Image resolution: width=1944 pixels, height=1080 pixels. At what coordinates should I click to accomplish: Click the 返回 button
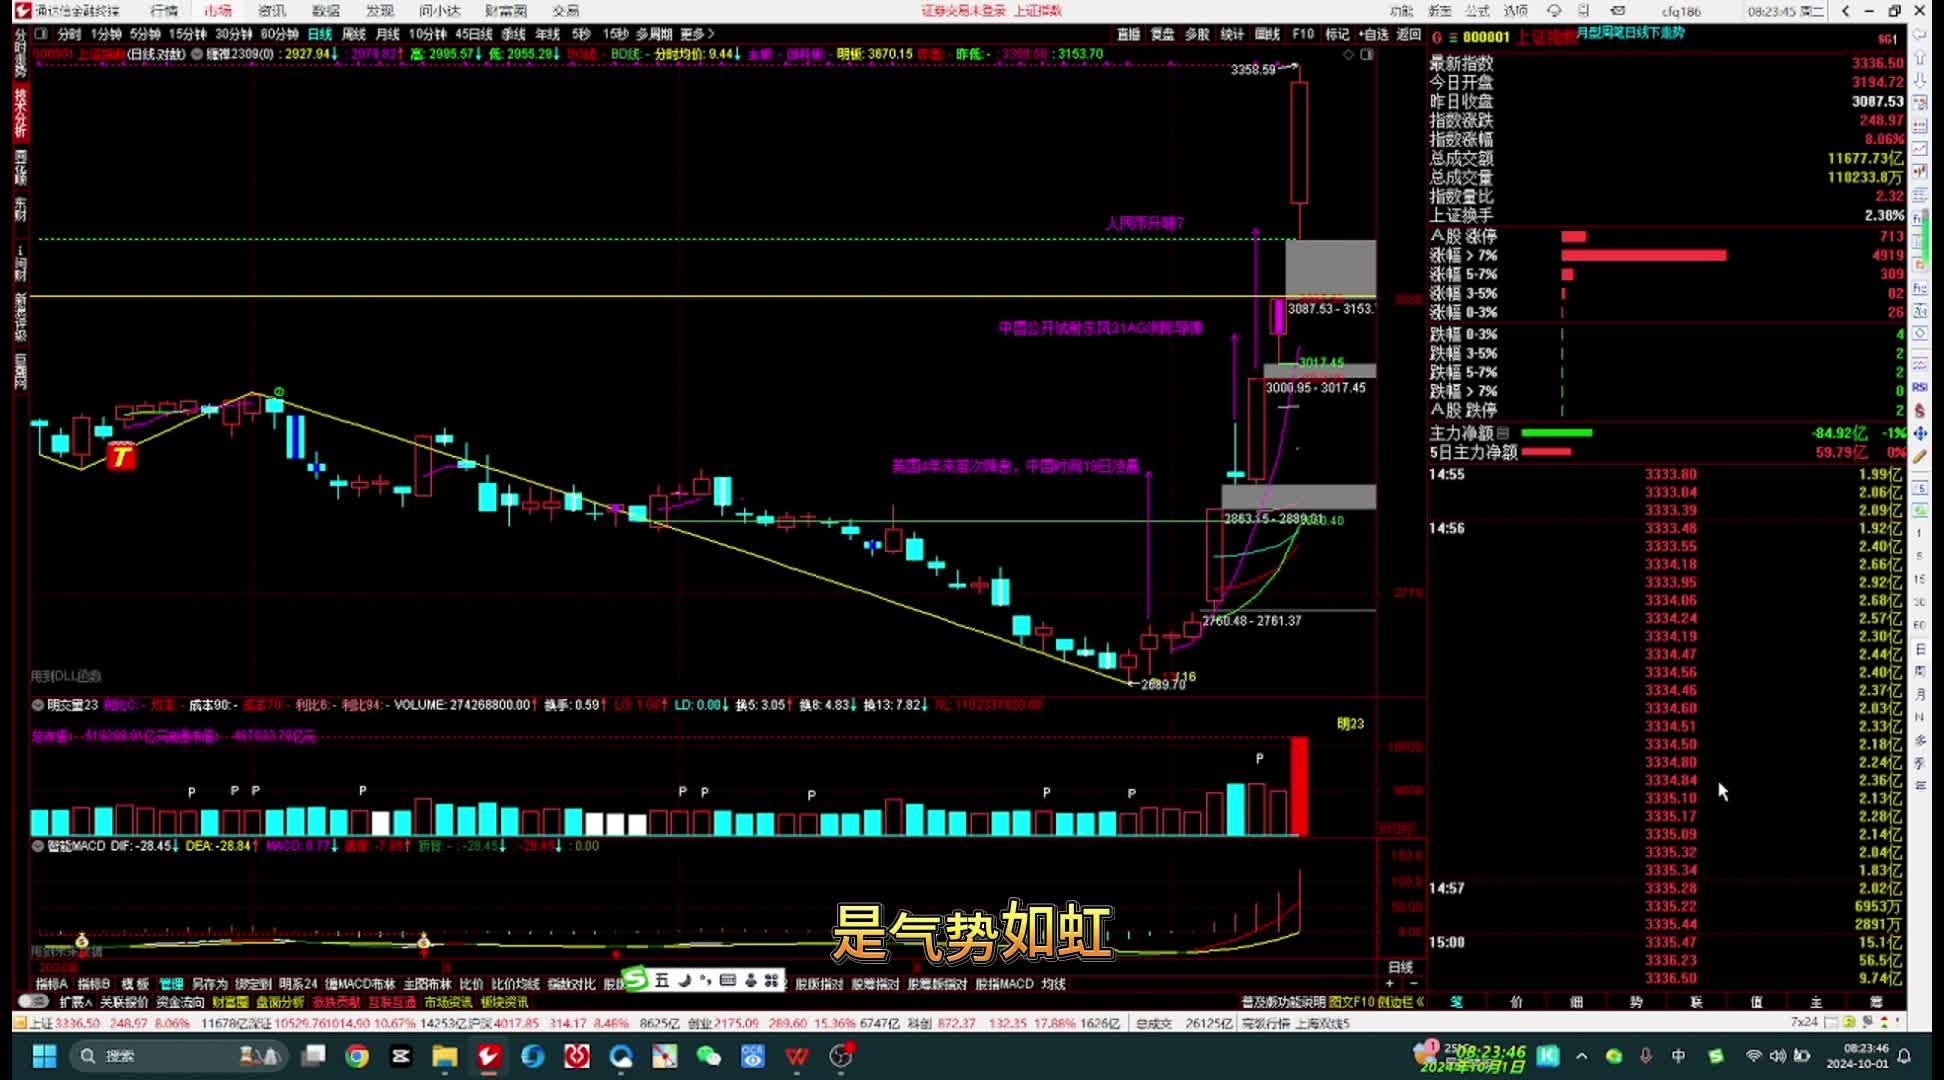tap(1408, 34)
